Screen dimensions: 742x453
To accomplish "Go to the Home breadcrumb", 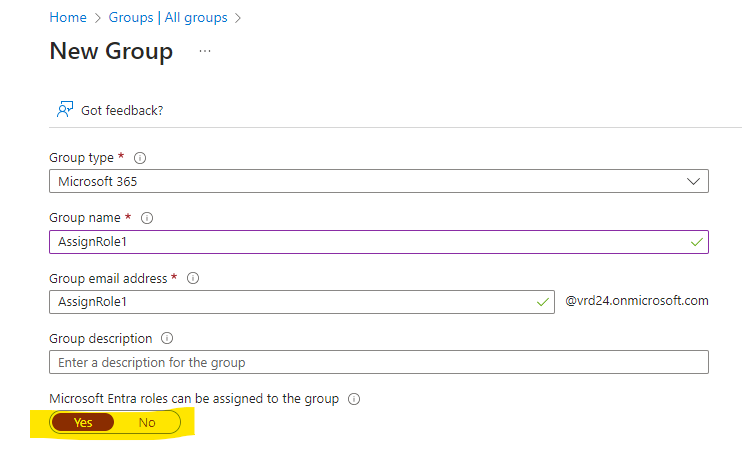I will (x=68, y=18).
